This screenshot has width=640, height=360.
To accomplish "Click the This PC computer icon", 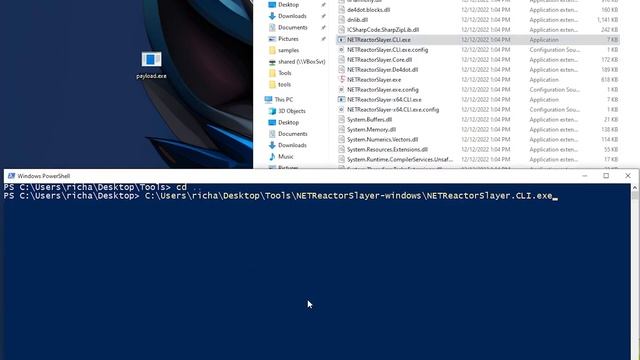I will tap(268, 100).
